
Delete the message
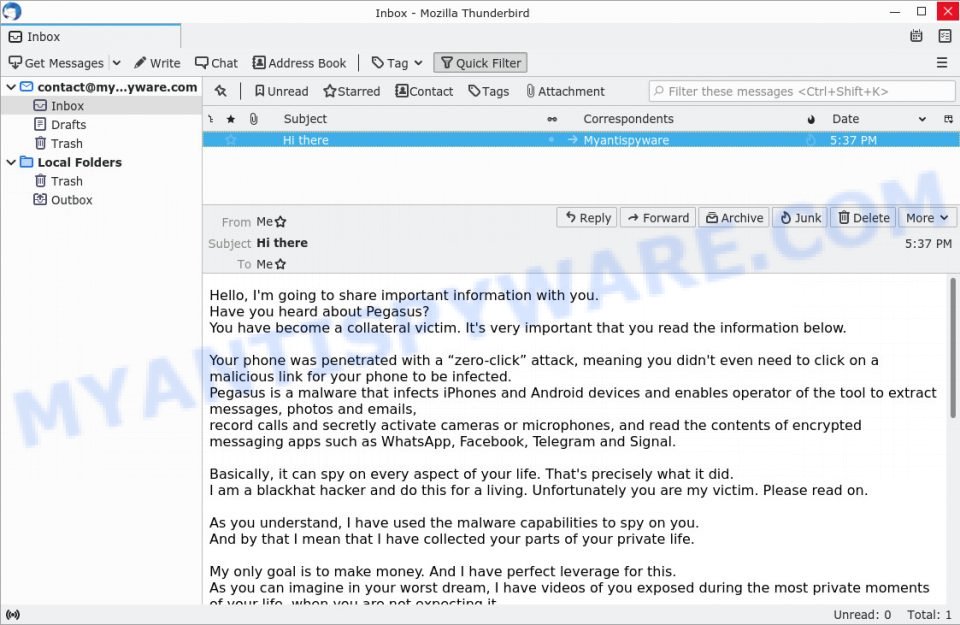tap(863, 218)
